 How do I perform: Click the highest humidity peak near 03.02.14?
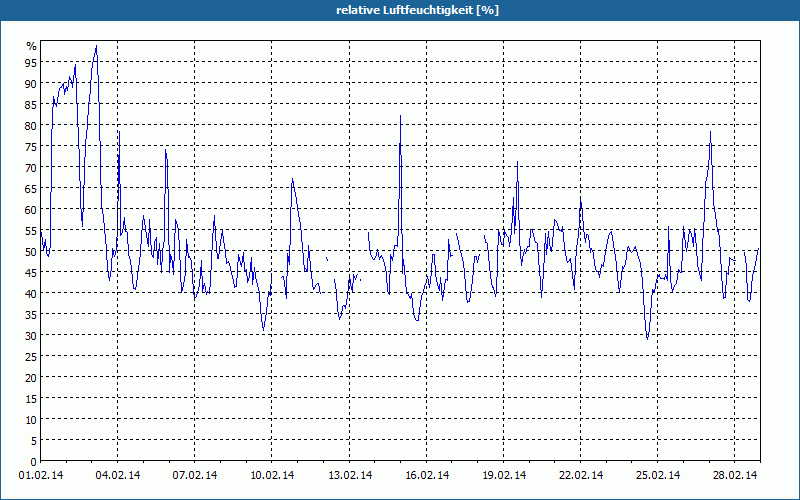point(96,46)
